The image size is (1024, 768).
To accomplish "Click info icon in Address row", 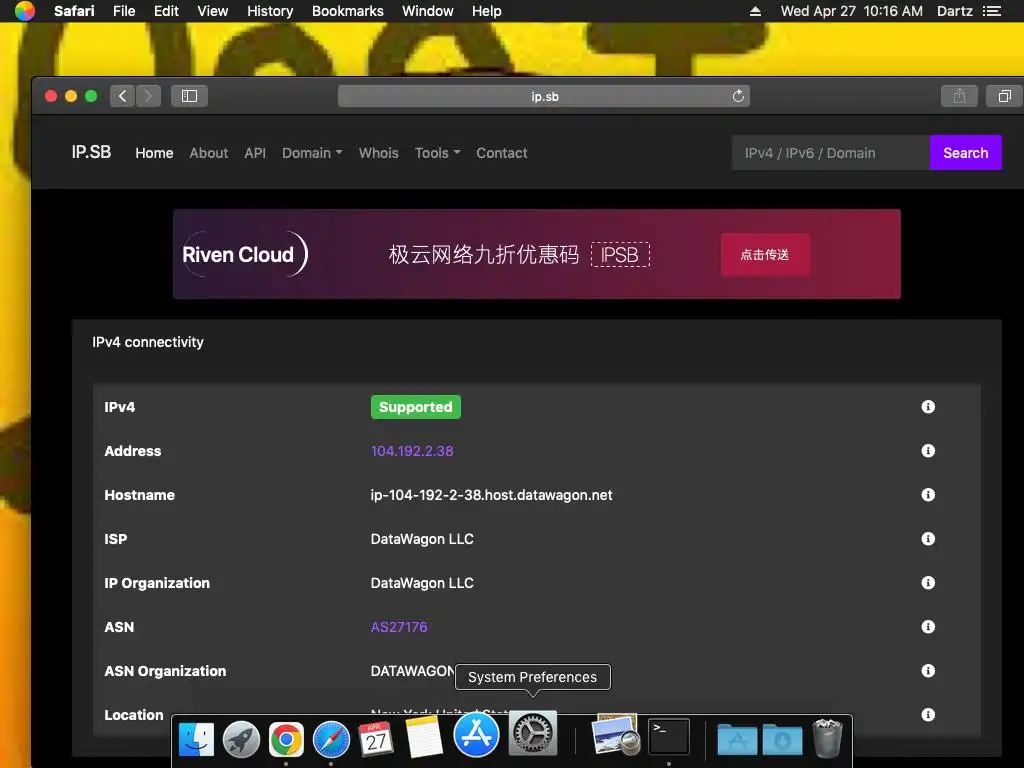I will (x=928, y=451).
